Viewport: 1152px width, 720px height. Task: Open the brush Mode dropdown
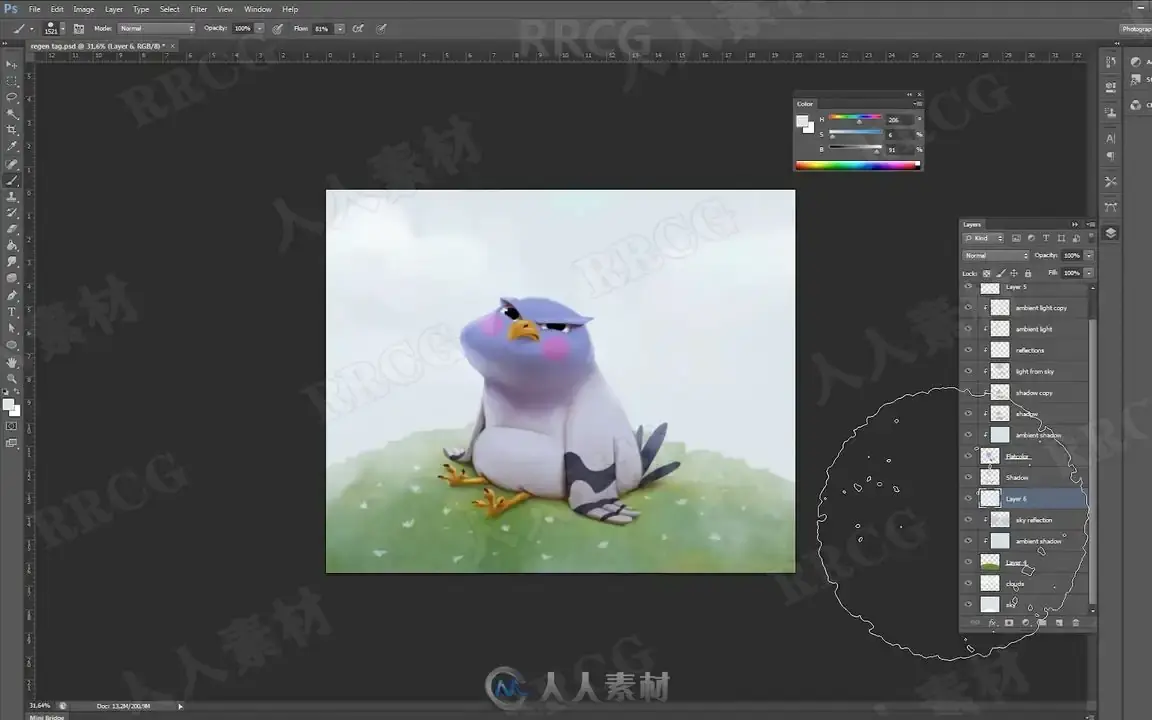tap(156, 29)
